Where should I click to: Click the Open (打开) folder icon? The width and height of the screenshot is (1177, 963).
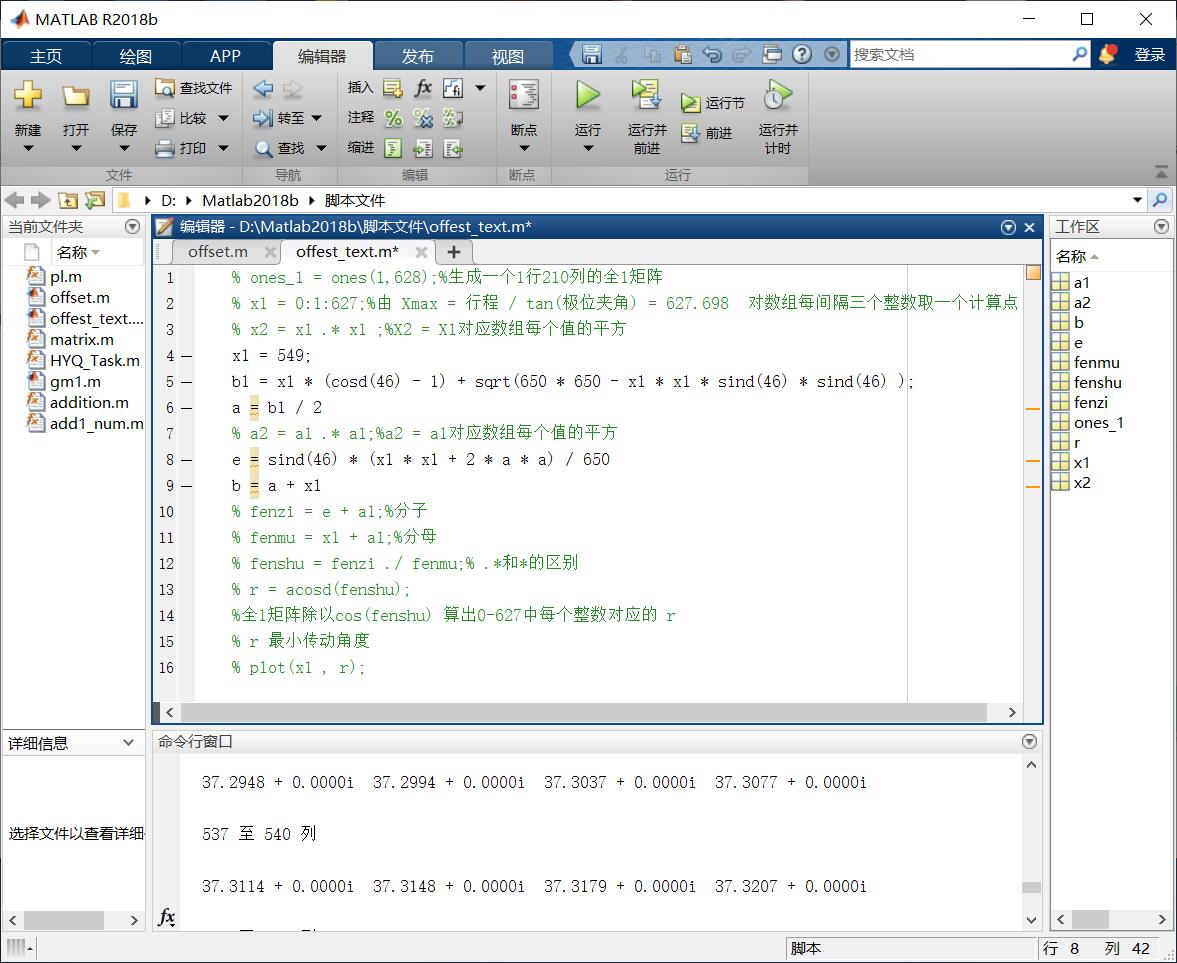tap(76, 95)
